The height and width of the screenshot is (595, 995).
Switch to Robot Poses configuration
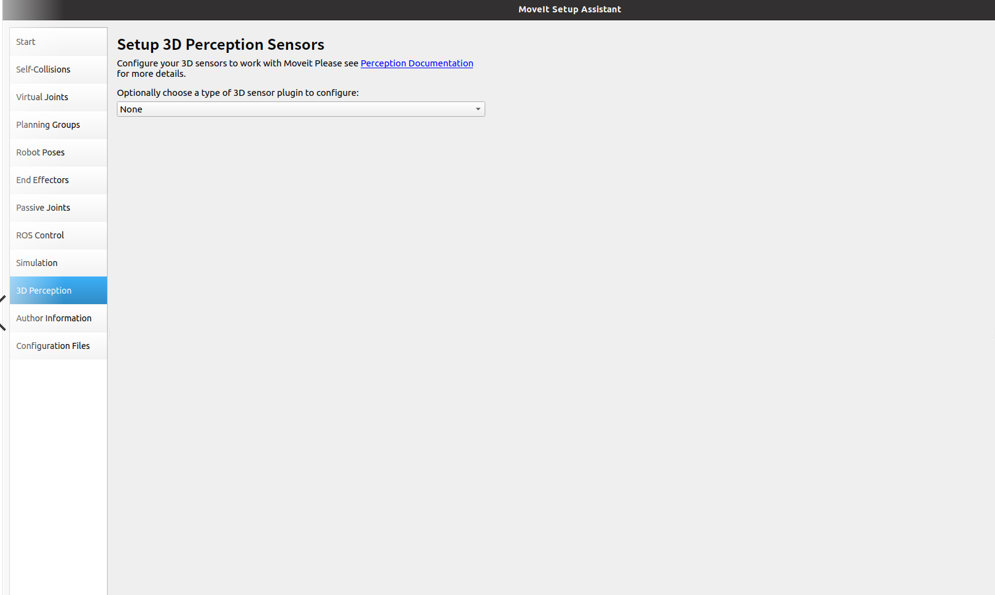tap(57, 152)
